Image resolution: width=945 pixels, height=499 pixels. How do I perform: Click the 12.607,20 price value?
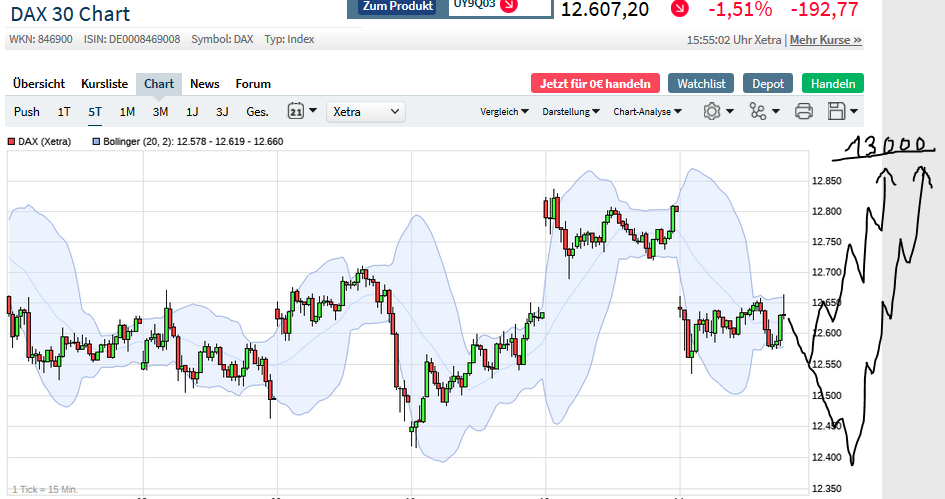[604, 10]
